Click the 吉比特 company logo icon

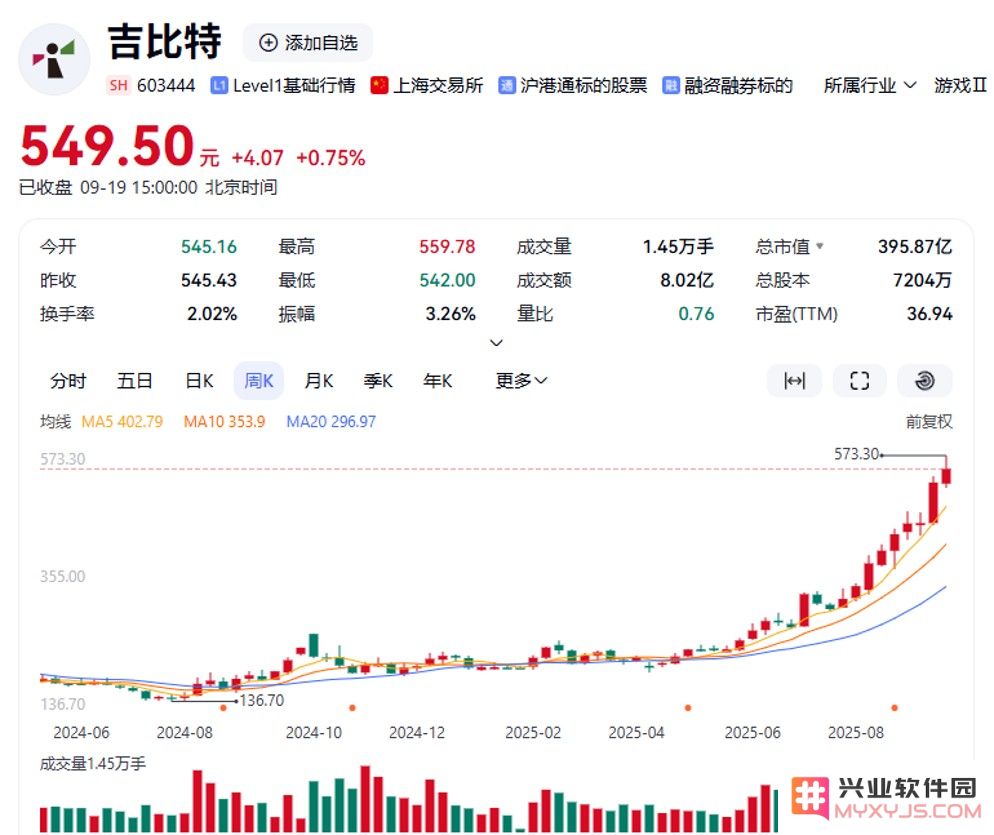[55, 59]
